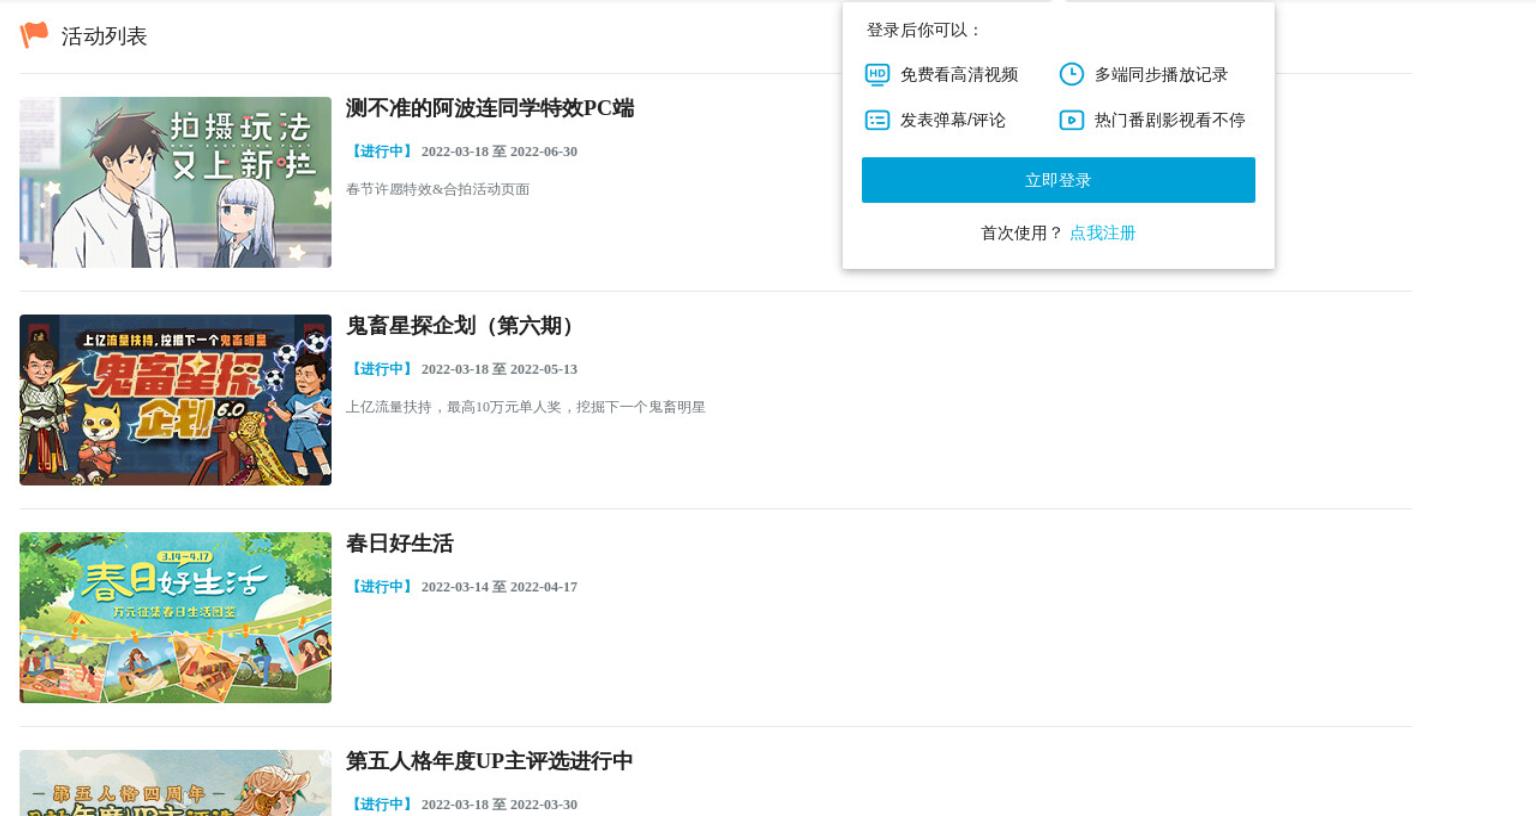
Task: Click the 春日好生活 banner thumbnail
Action: (x=175, y=617)
